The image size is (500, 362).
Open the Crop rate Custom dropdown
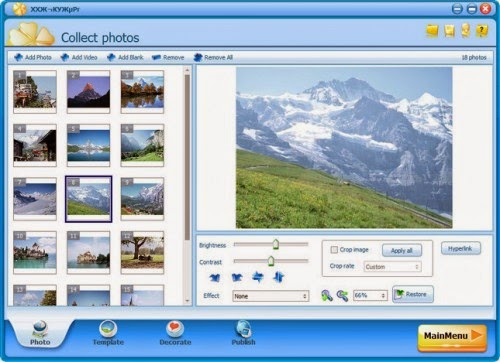point(392,267)
